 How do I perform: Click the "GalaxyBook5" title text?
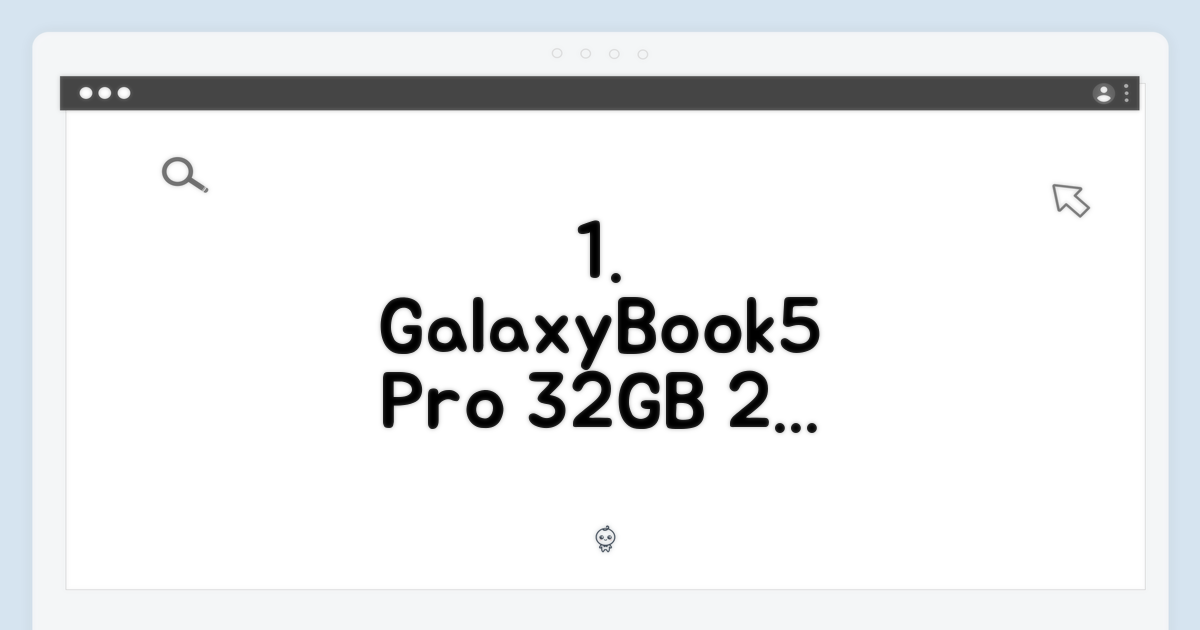pos(600,331)
